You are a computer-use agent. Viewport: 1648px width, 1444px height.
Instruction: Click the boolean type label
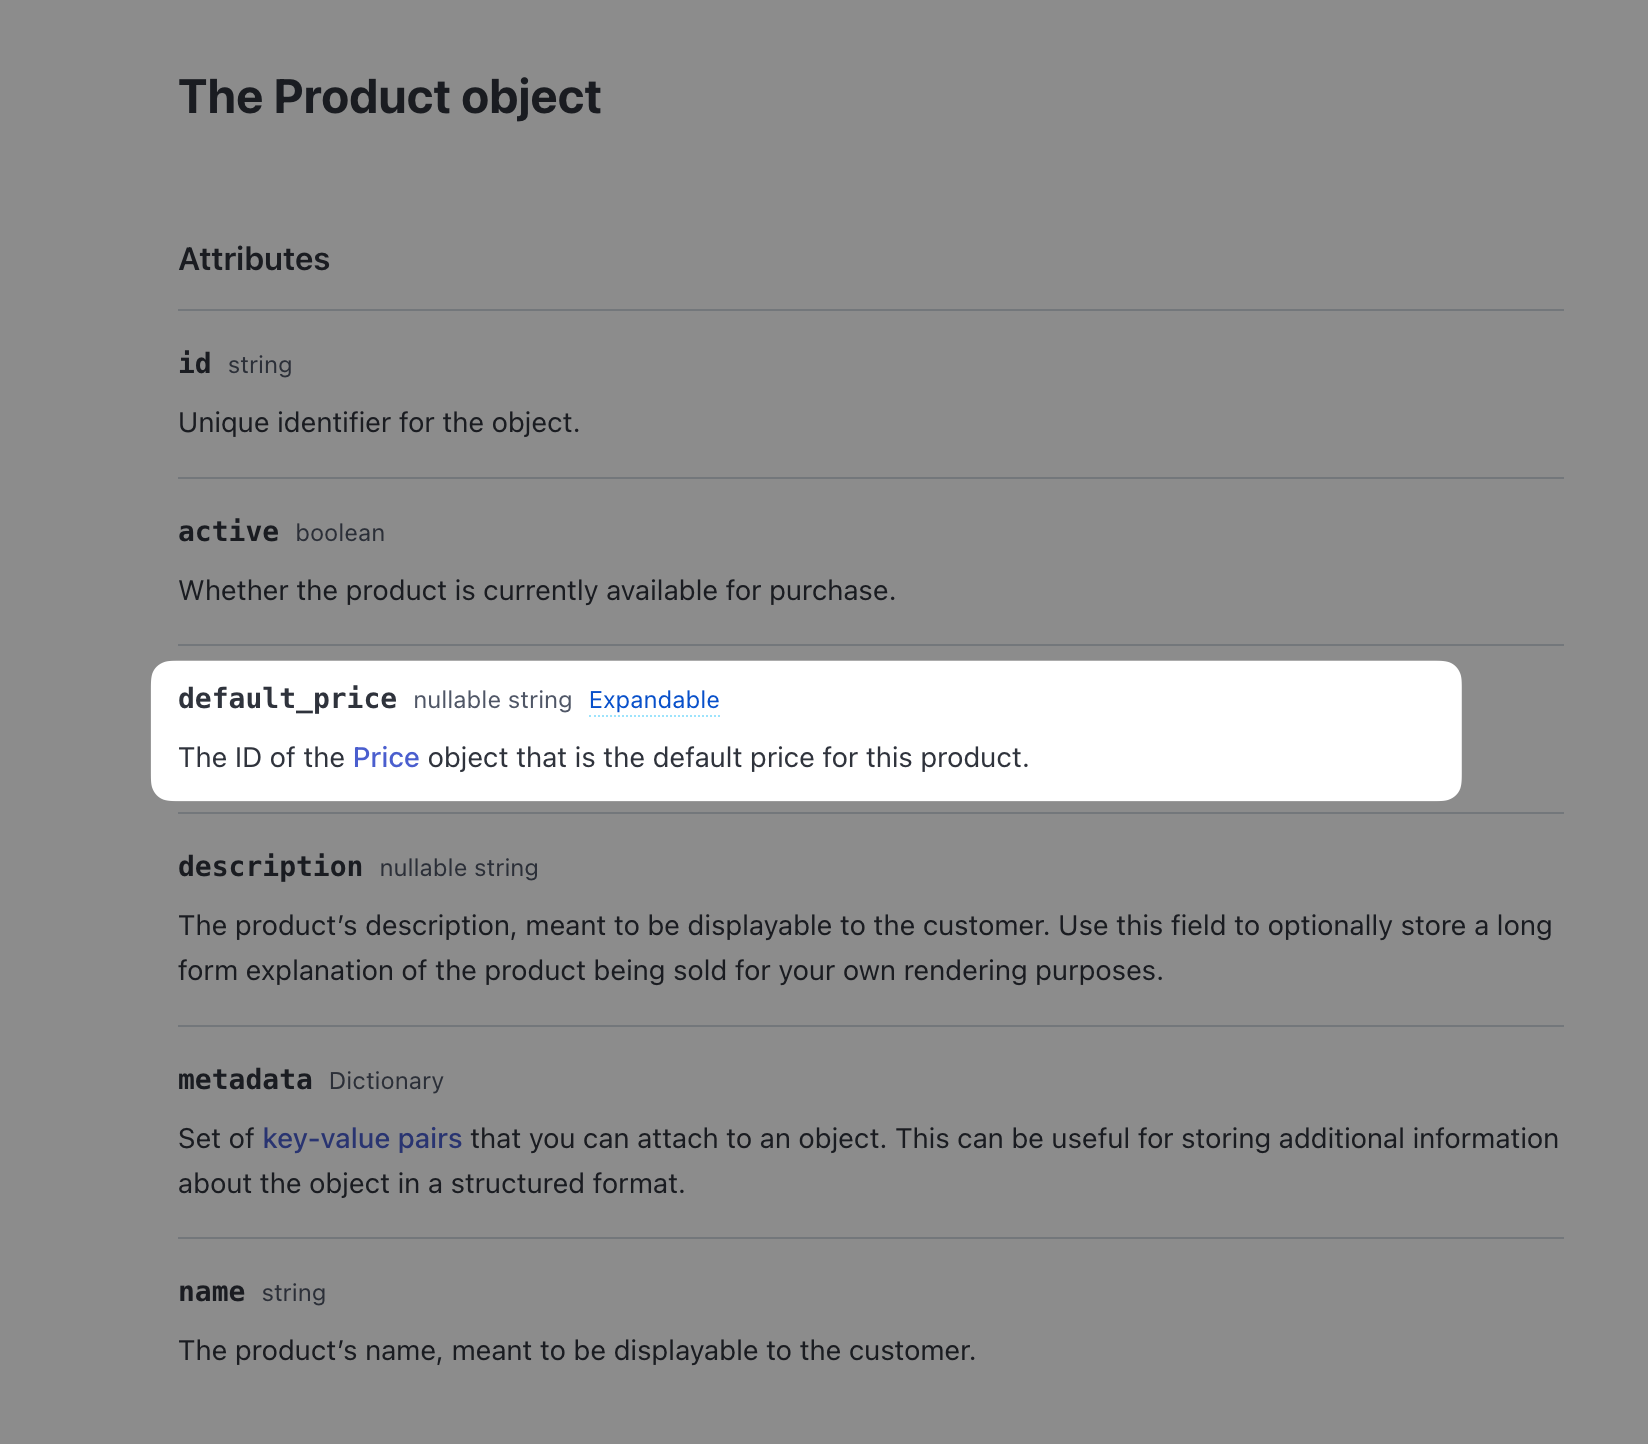[340, 533]
